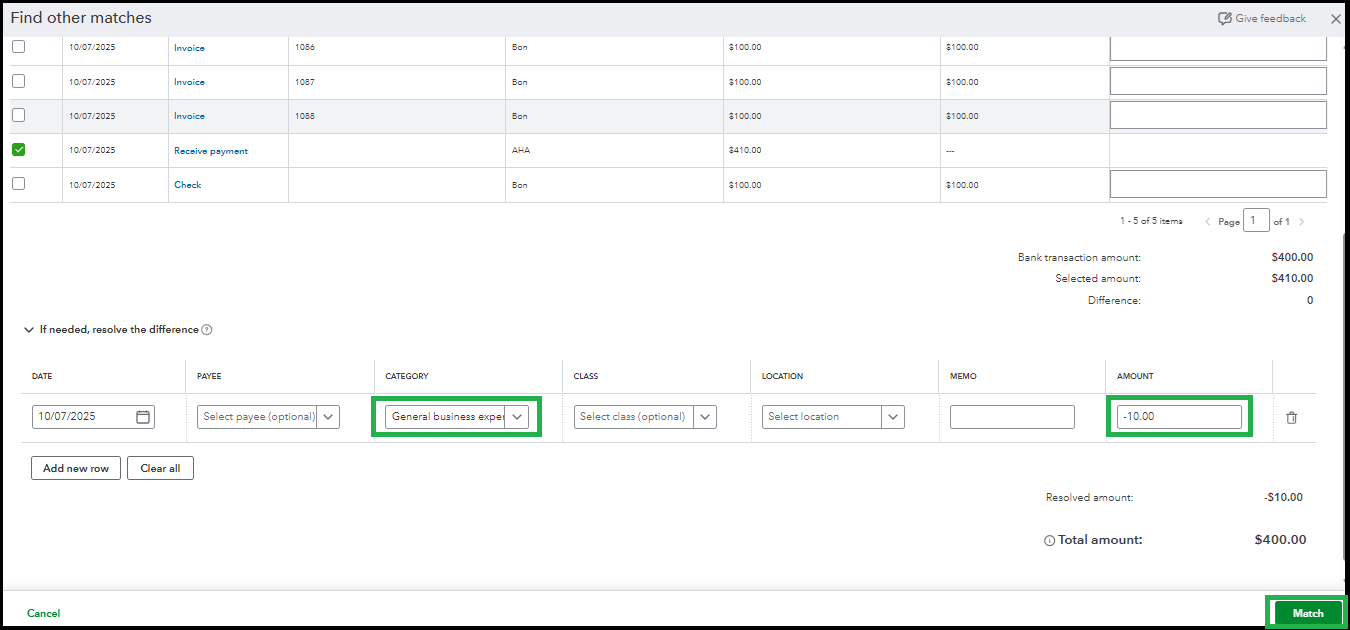Click the Memo input field
The height and width of the screenshot is (630, 1350).
tap(1012, 417)
